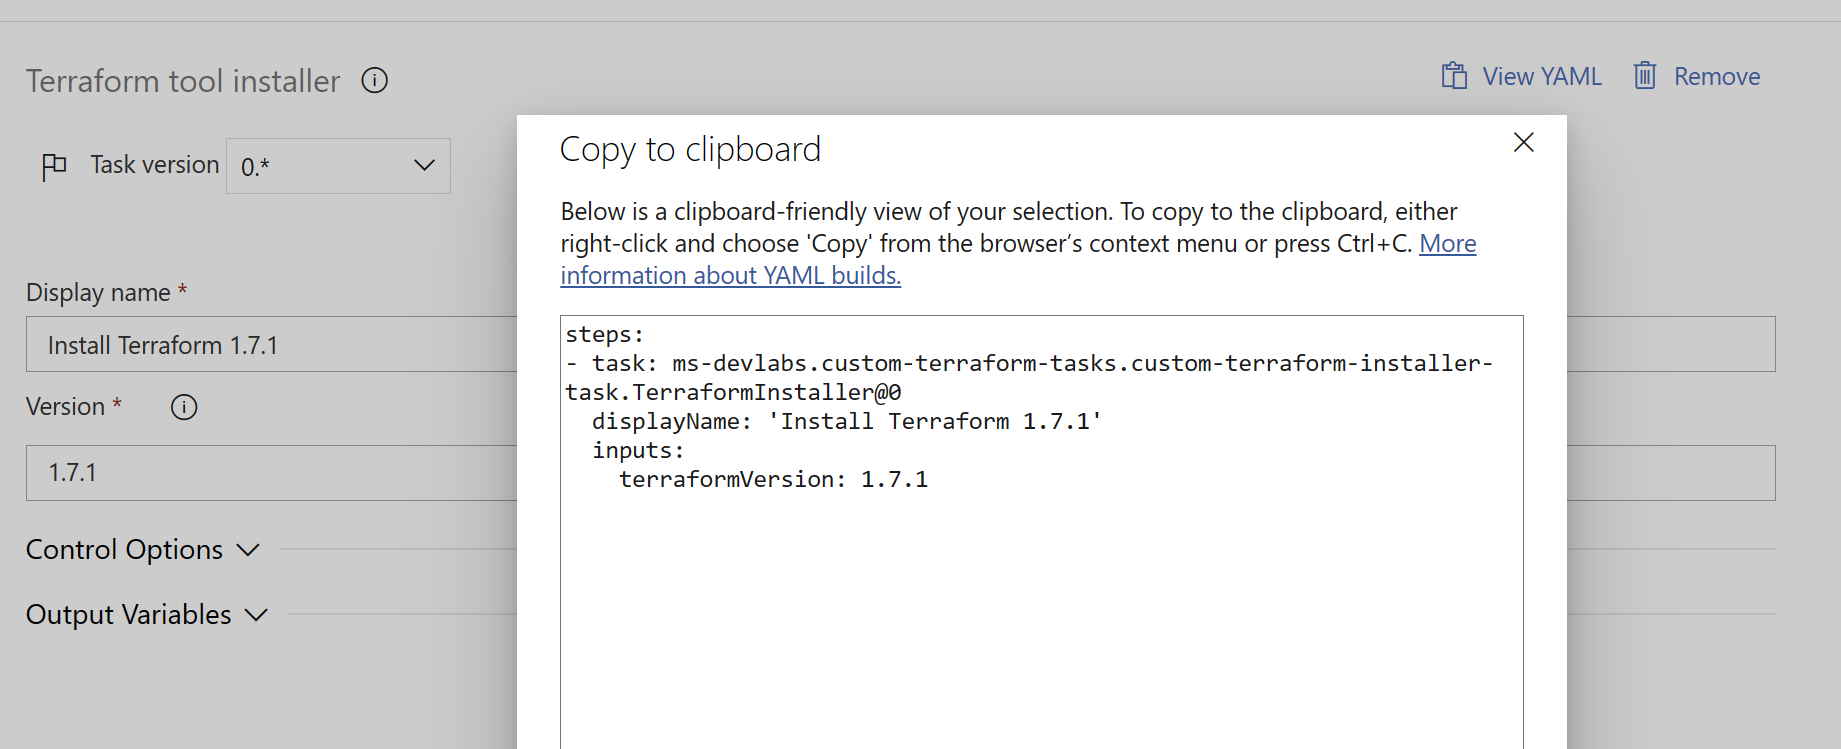Click the View YAML clipboard icon

tap(1454, 76)
